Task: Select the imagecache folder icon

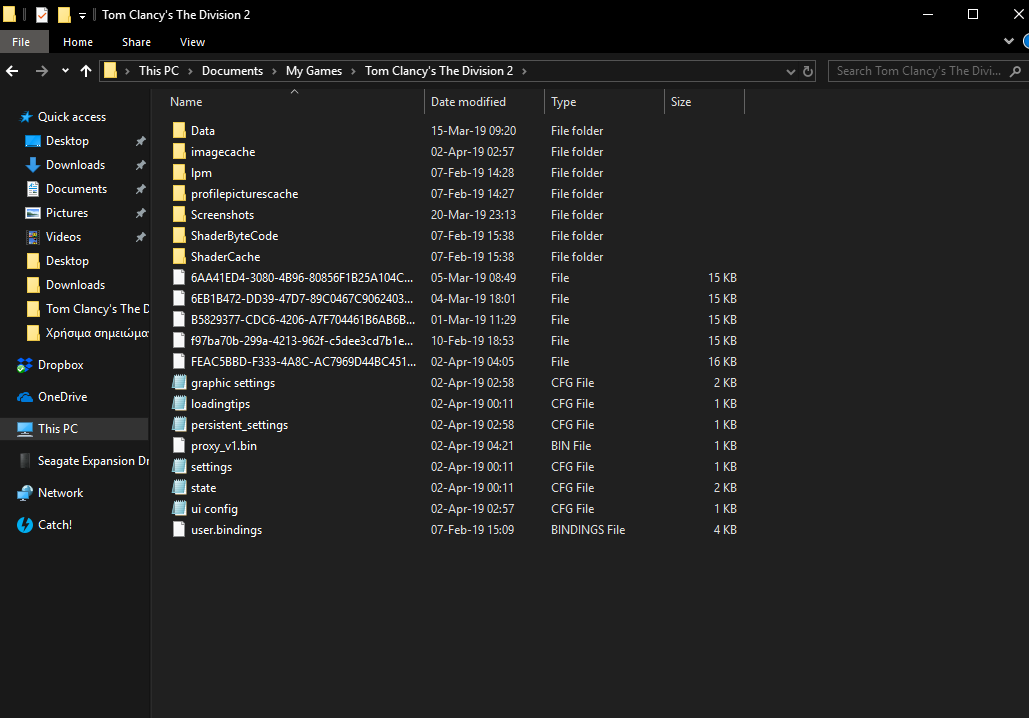Action: 179,152
